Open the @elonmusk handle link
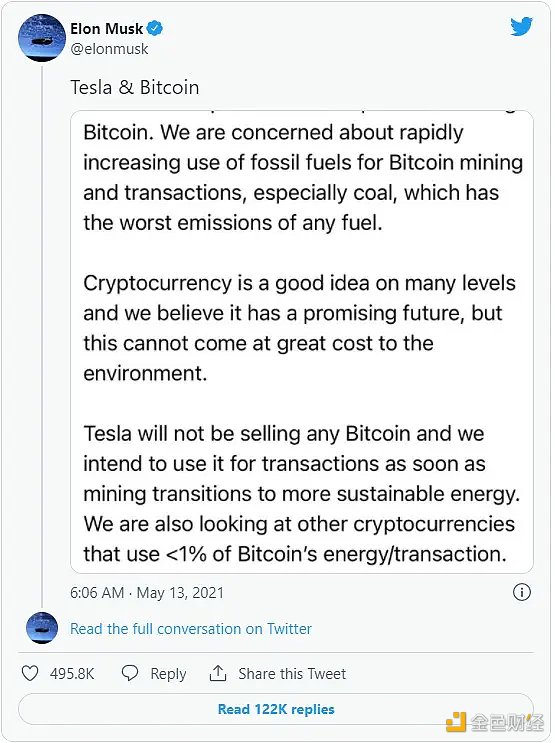This screenshot has width=555, height=743. point(109,49)
